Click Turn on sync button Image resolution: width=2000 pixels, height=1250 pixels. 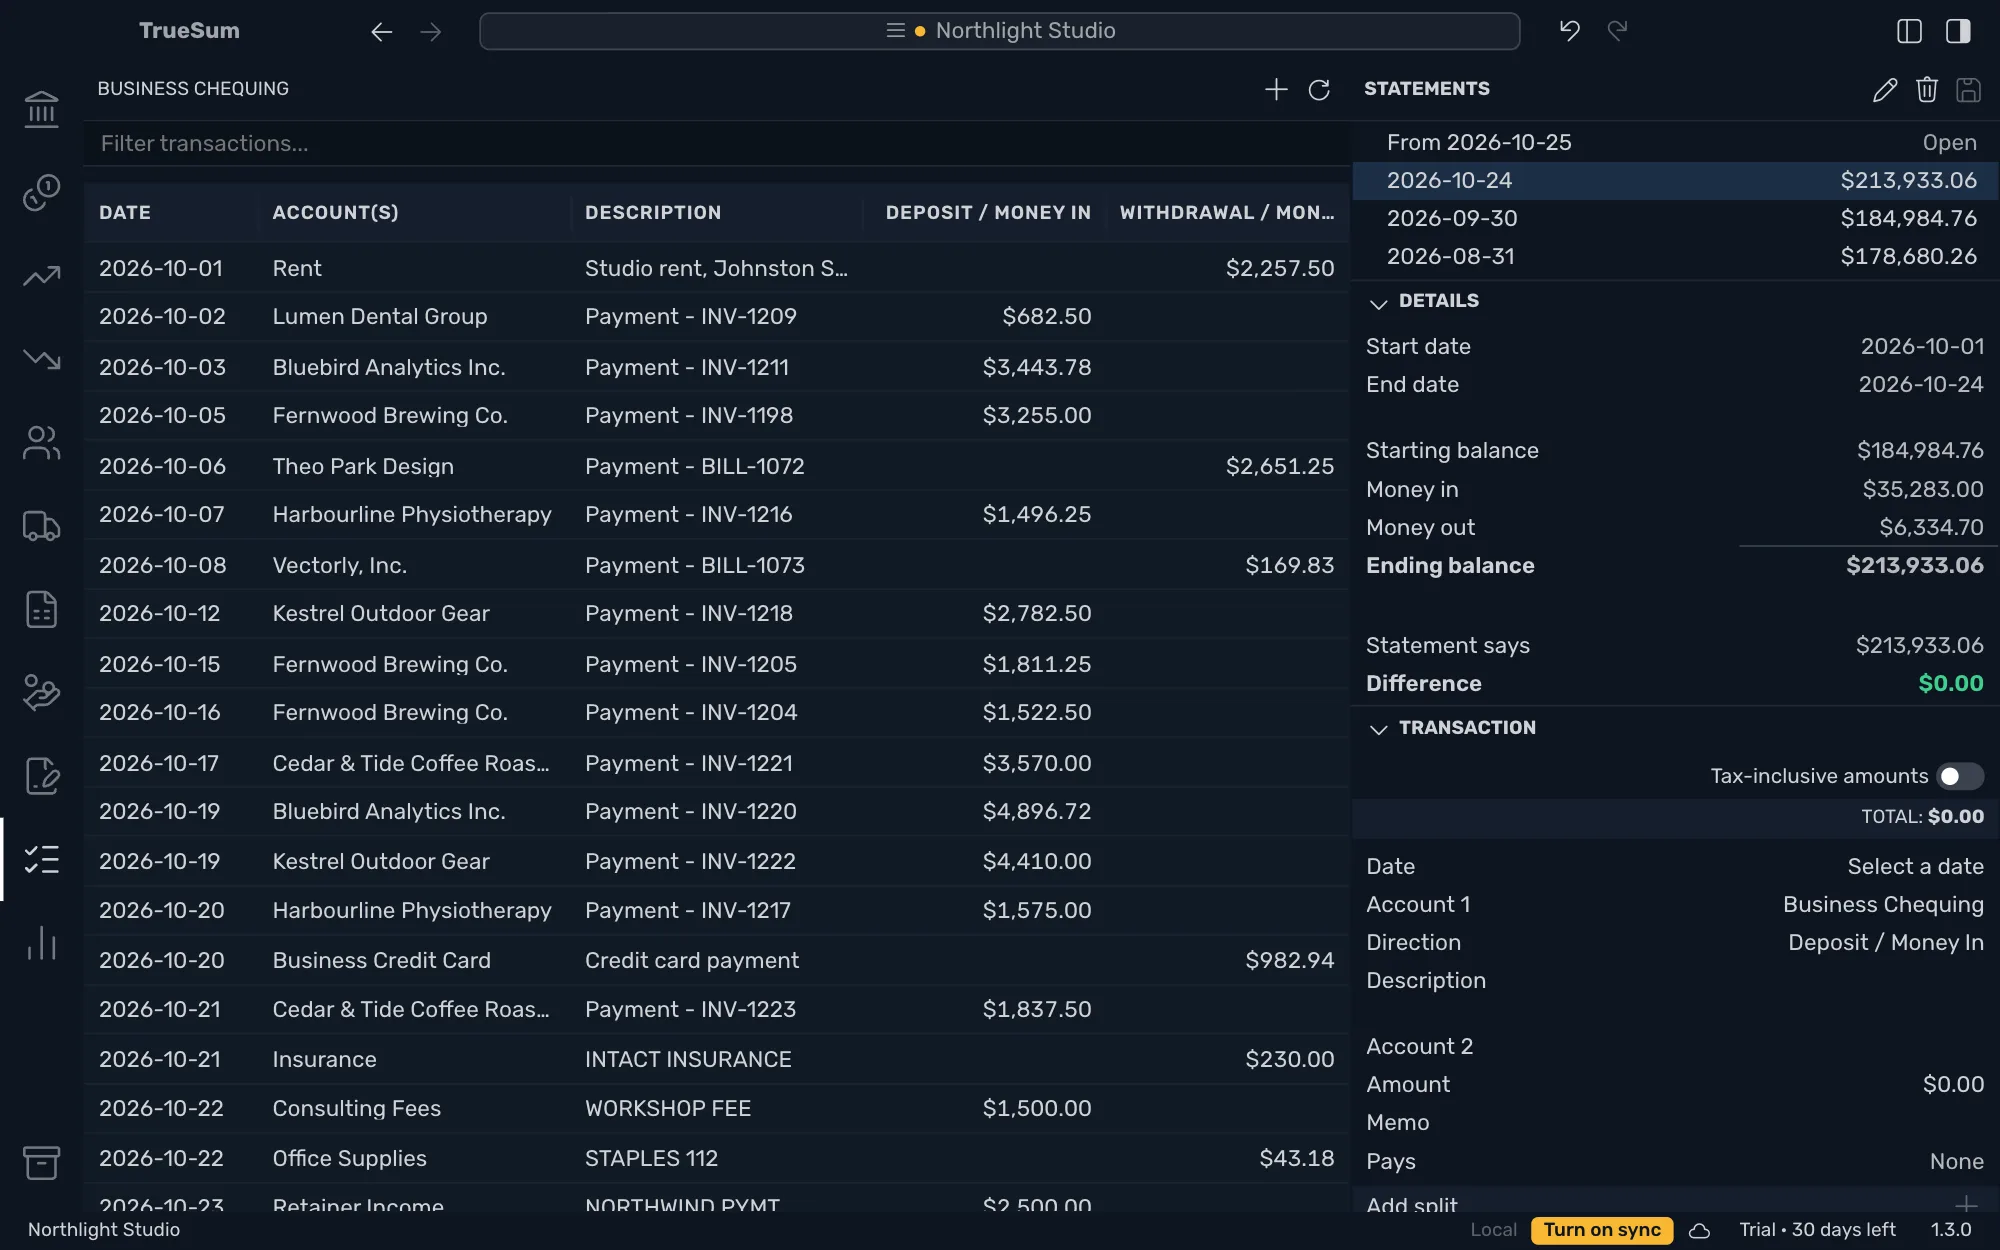pyautogui.click(x=1602, y=1230)
